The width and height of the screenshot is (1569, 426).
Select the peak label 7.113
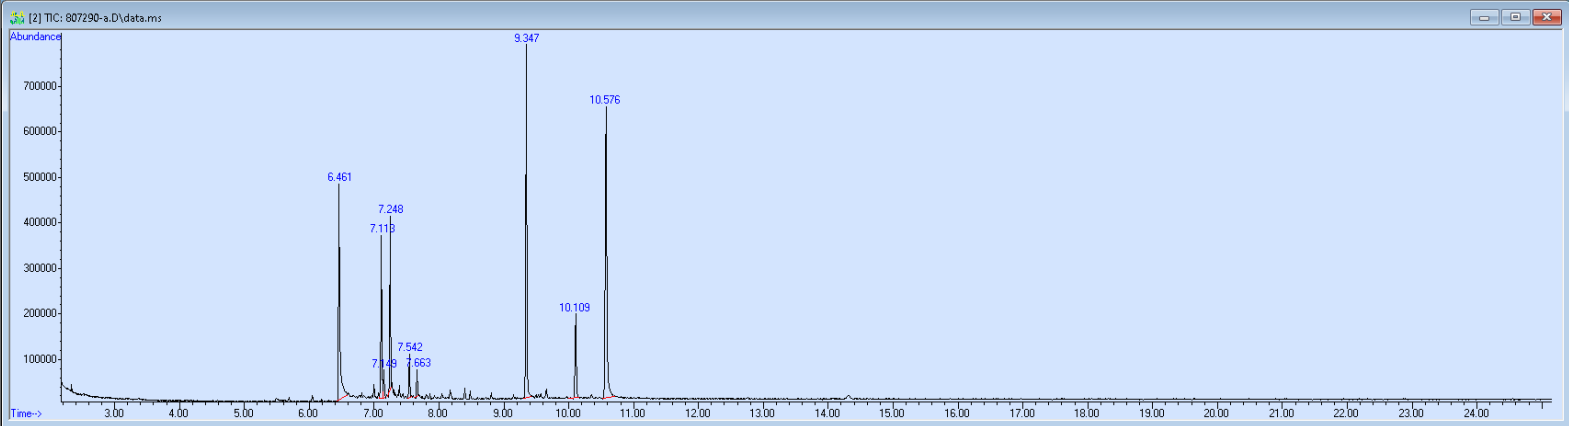382,229
